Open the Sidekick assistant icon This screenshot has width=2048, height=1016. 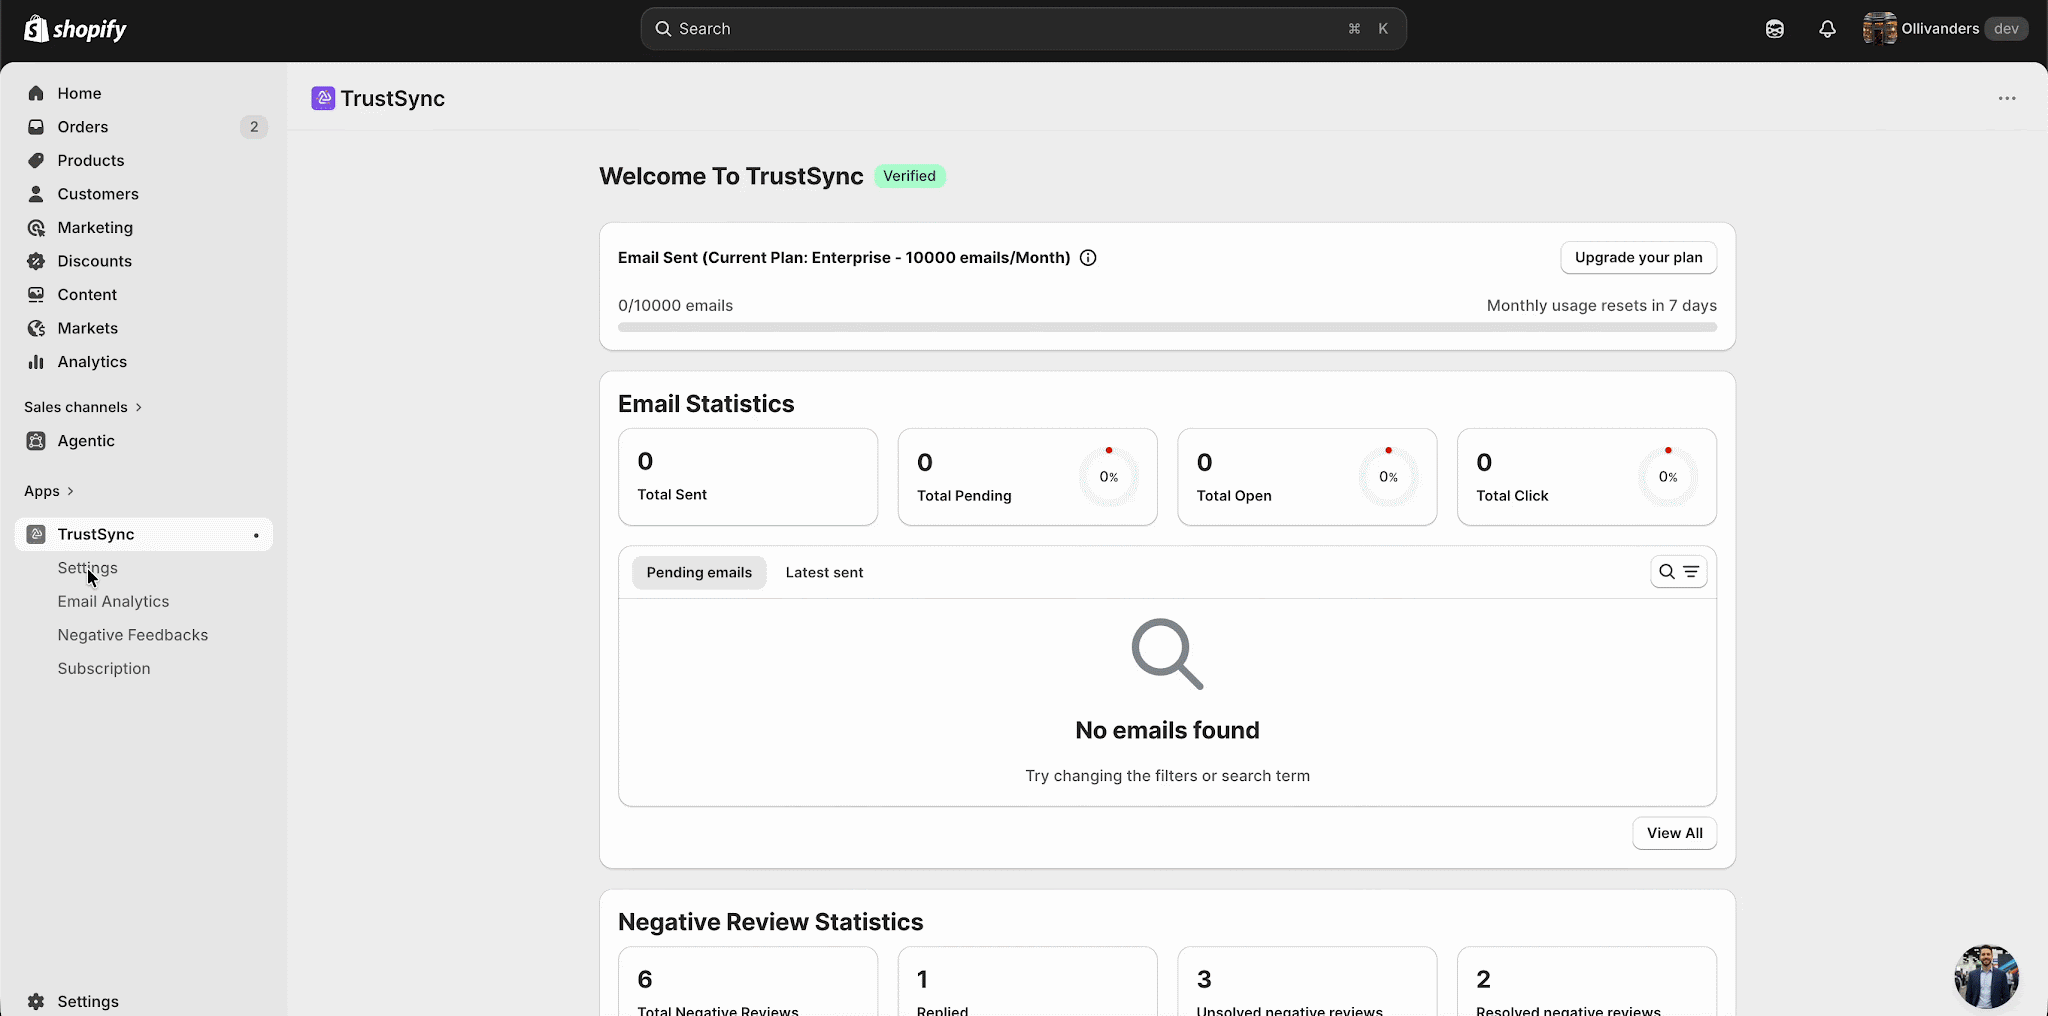pyautogui.click(x=1775, y=29)
